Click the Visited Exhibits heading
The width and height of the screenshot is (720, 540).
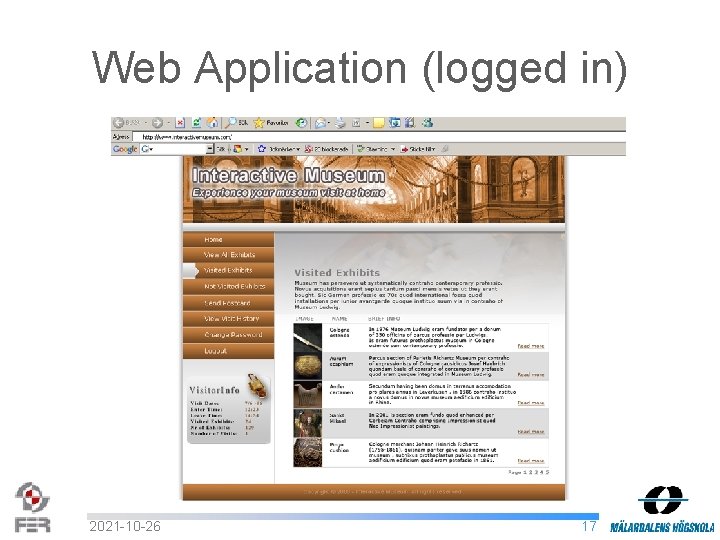pyautogui.click(x=337, y=273)
